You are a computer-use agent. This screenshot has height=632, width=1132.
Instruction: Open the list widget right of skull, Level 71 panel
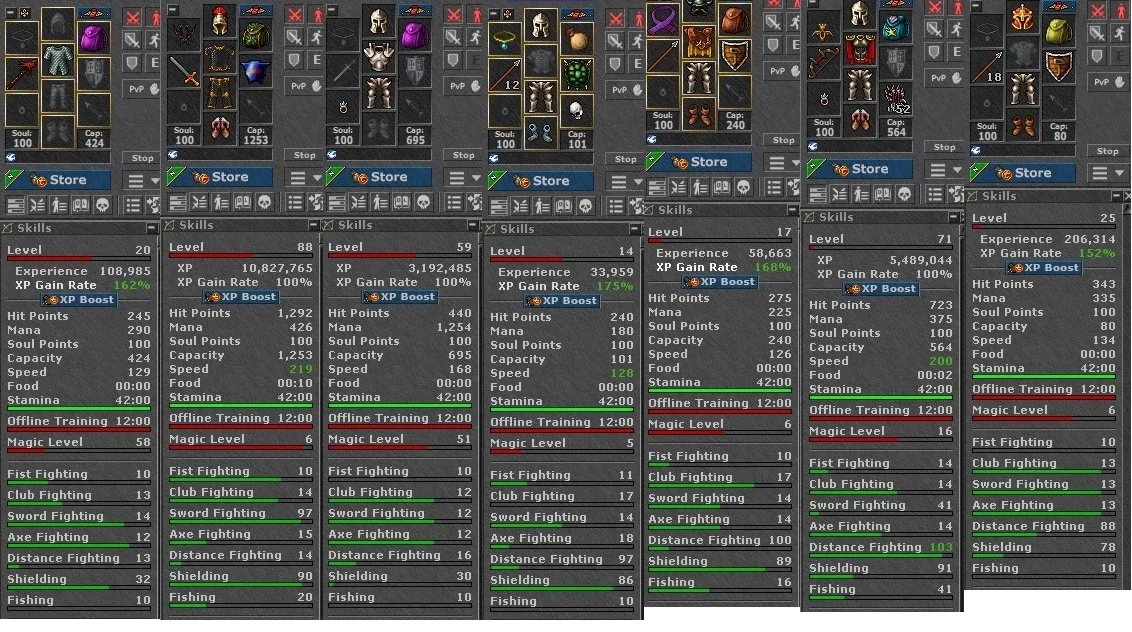point(935,194)
